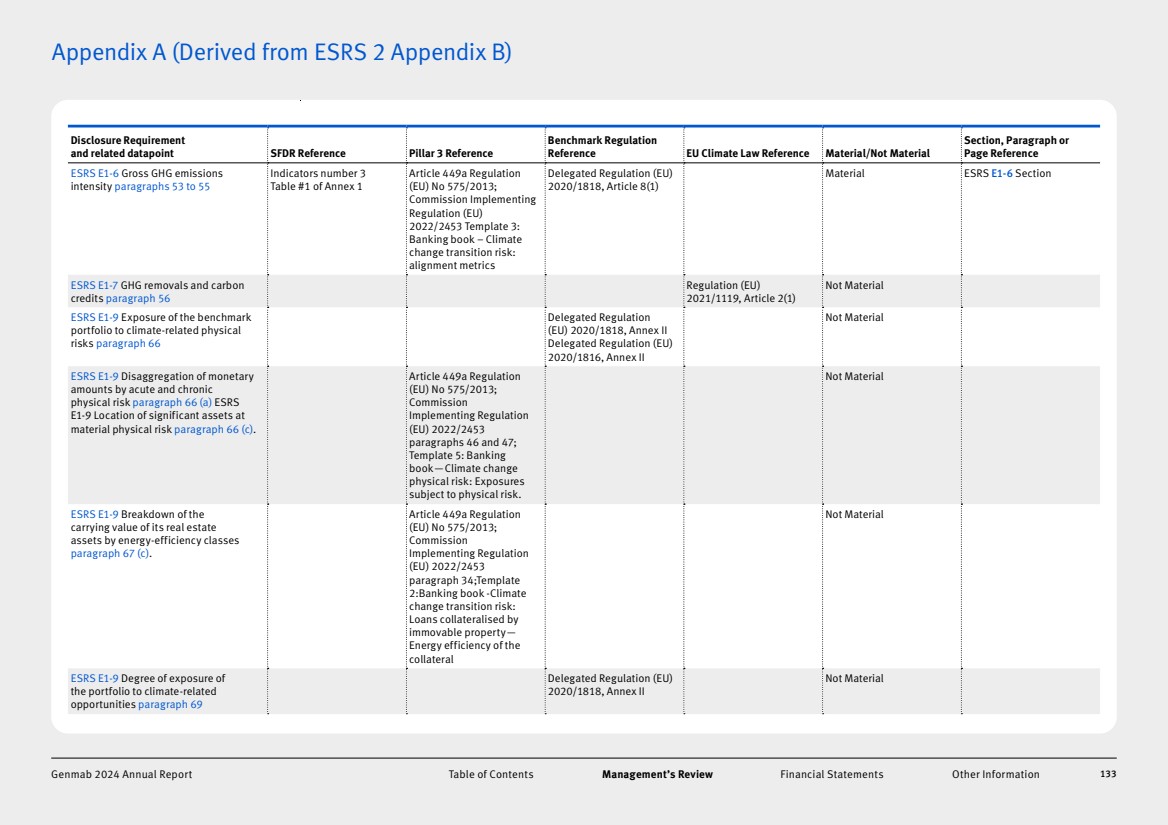The width and height of the screenshot is (1168, 825).
Task: Click the 'paragraph 56' link
Action: tap(138, 299)
